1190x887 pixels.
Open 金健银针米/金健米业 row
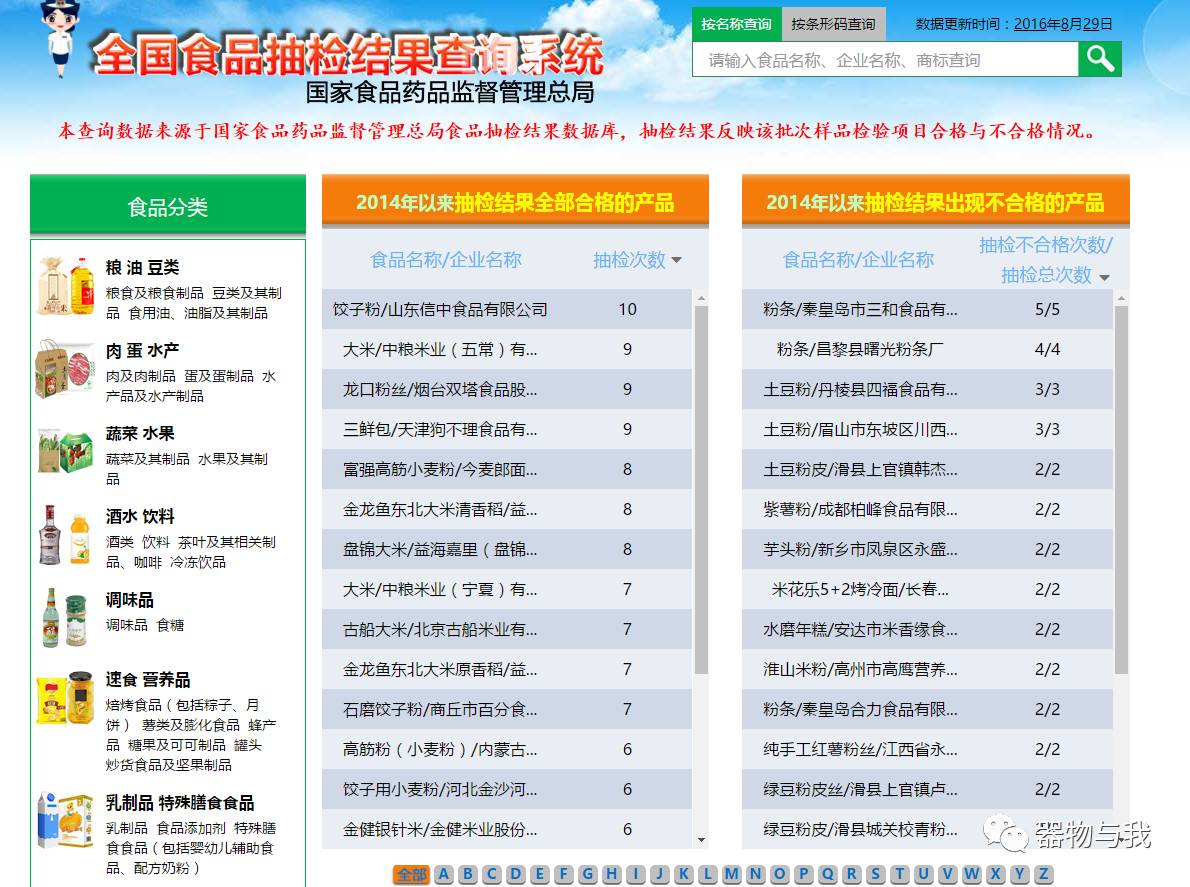(507, 829)
